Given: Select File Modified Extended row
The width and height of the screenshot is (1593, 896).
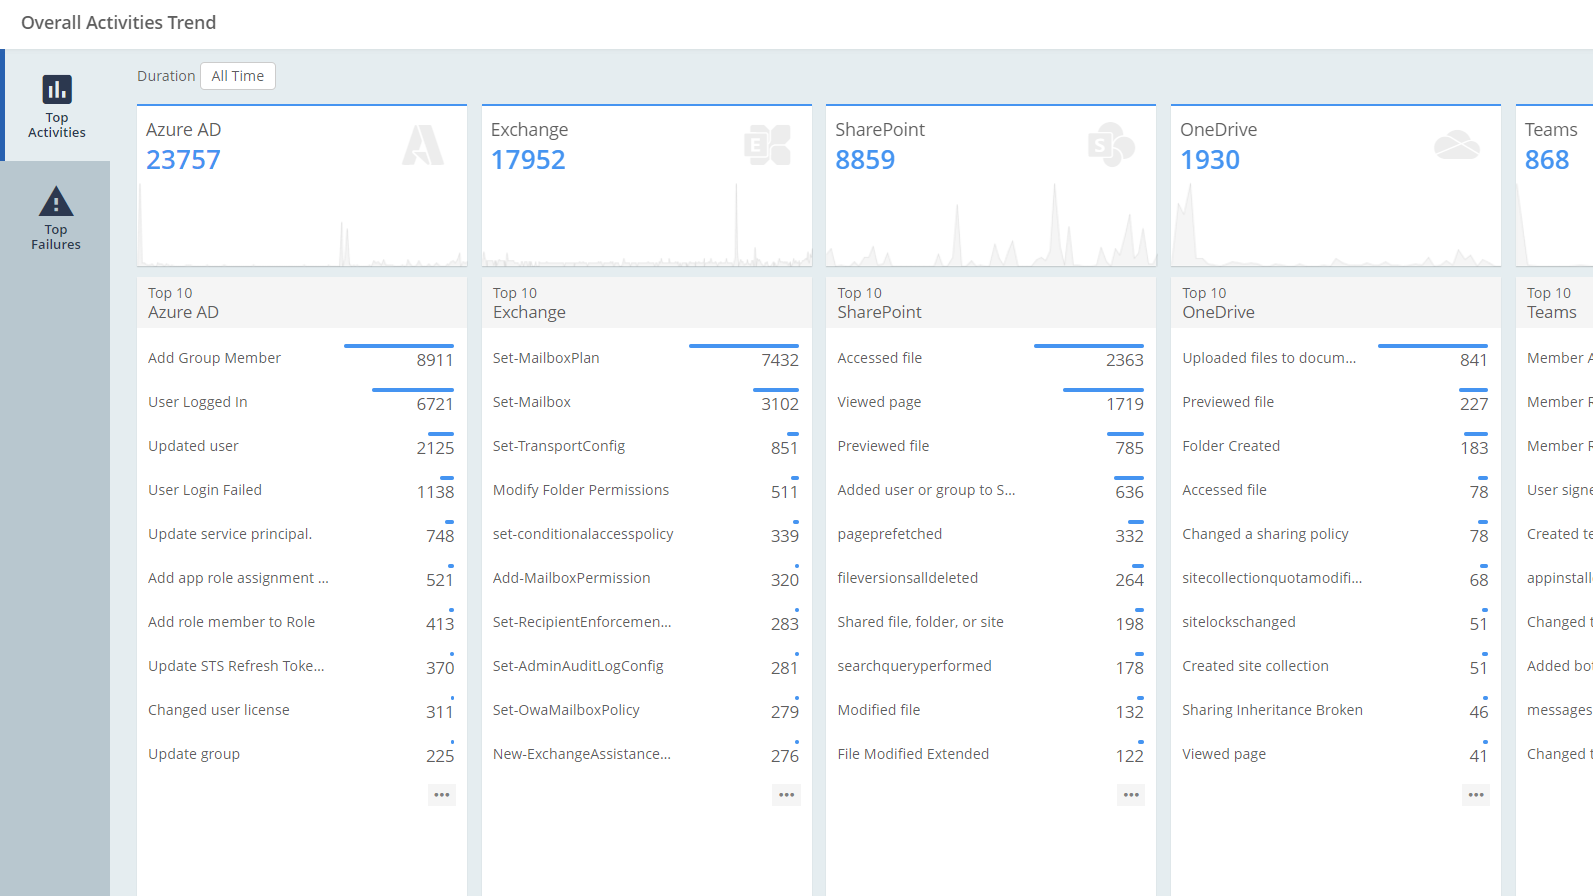Looking at the screenshot, I should pyautogui.click(x=991, y=754).
